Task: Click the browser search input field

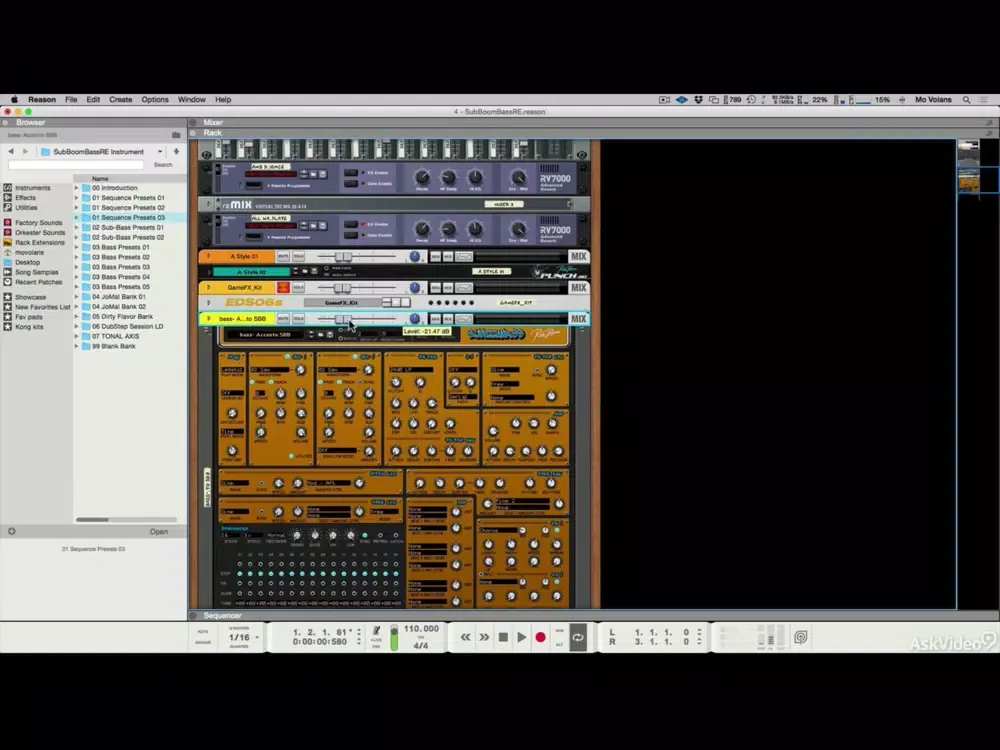Action: tap(76, 165)
